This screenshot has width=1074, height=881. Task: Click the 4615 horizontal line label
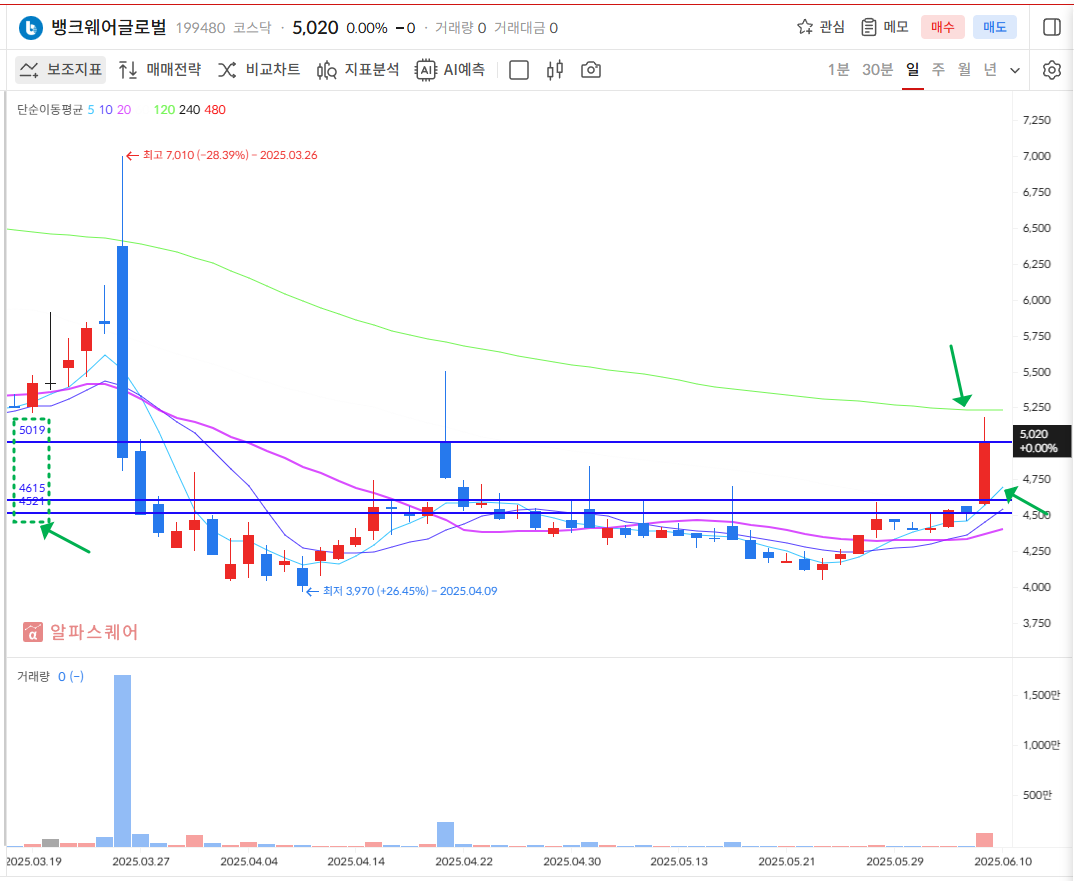pos(32,488)
